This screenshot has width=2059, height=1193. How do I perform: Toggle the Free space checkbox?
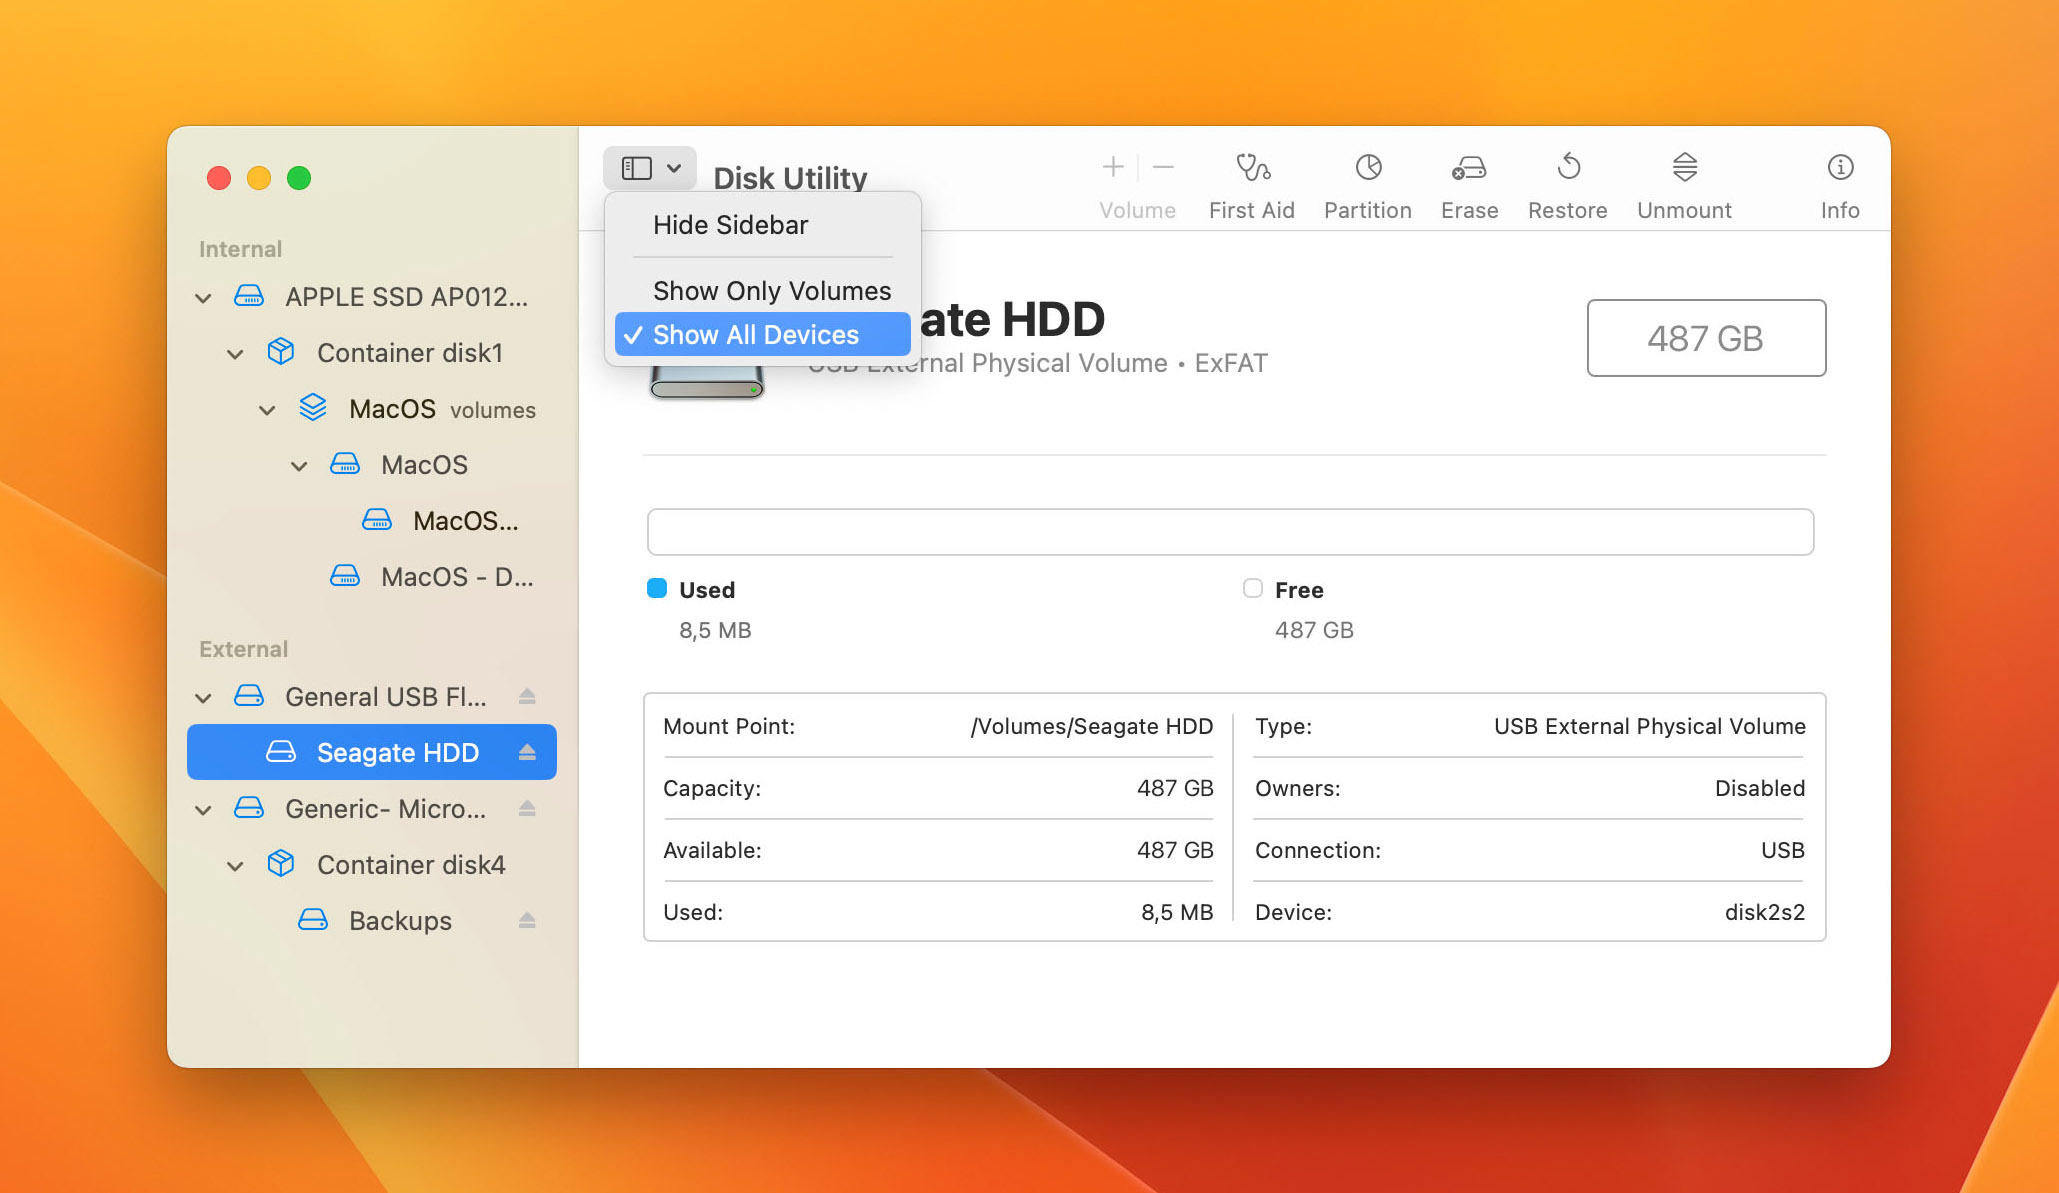[x=1251, y=588]
